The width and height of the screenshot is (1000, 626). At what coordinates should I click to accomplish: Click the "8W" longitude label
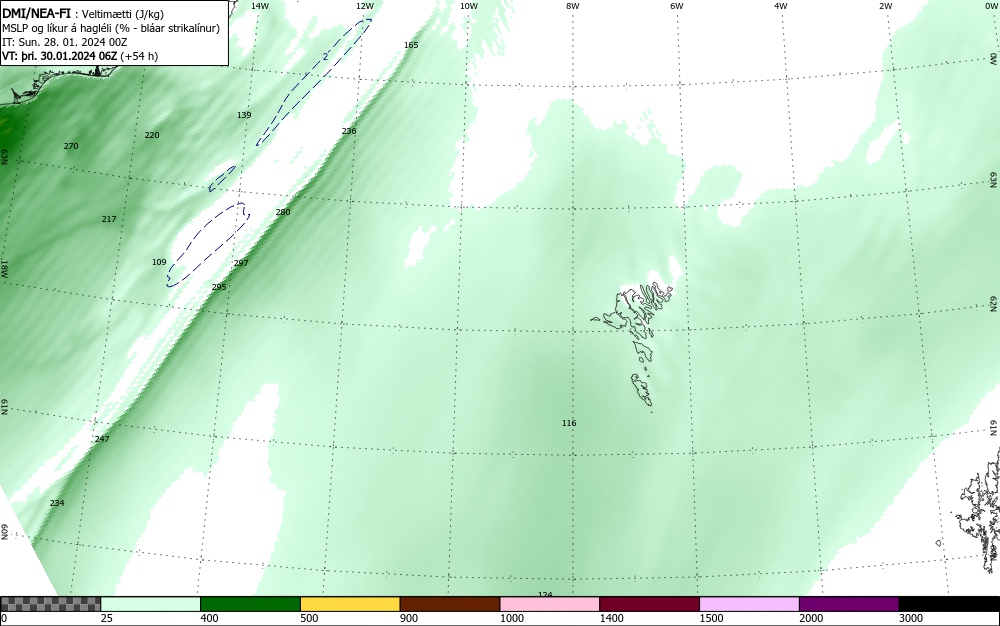pos(573,6)
